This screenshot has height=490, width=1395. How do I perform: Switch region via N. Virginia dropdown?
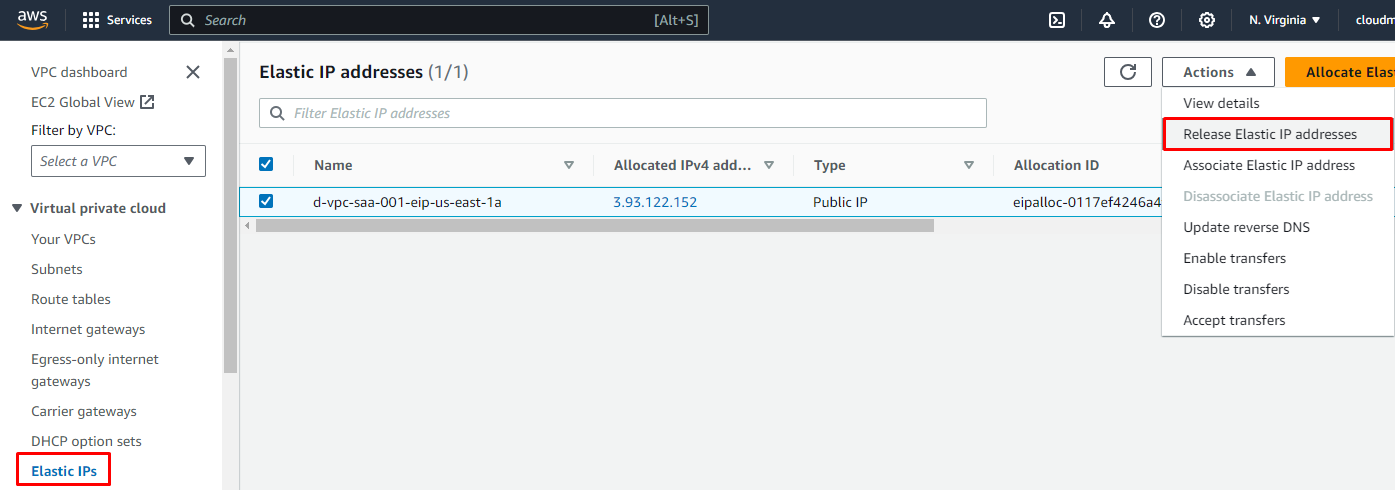click(1285, 20)
